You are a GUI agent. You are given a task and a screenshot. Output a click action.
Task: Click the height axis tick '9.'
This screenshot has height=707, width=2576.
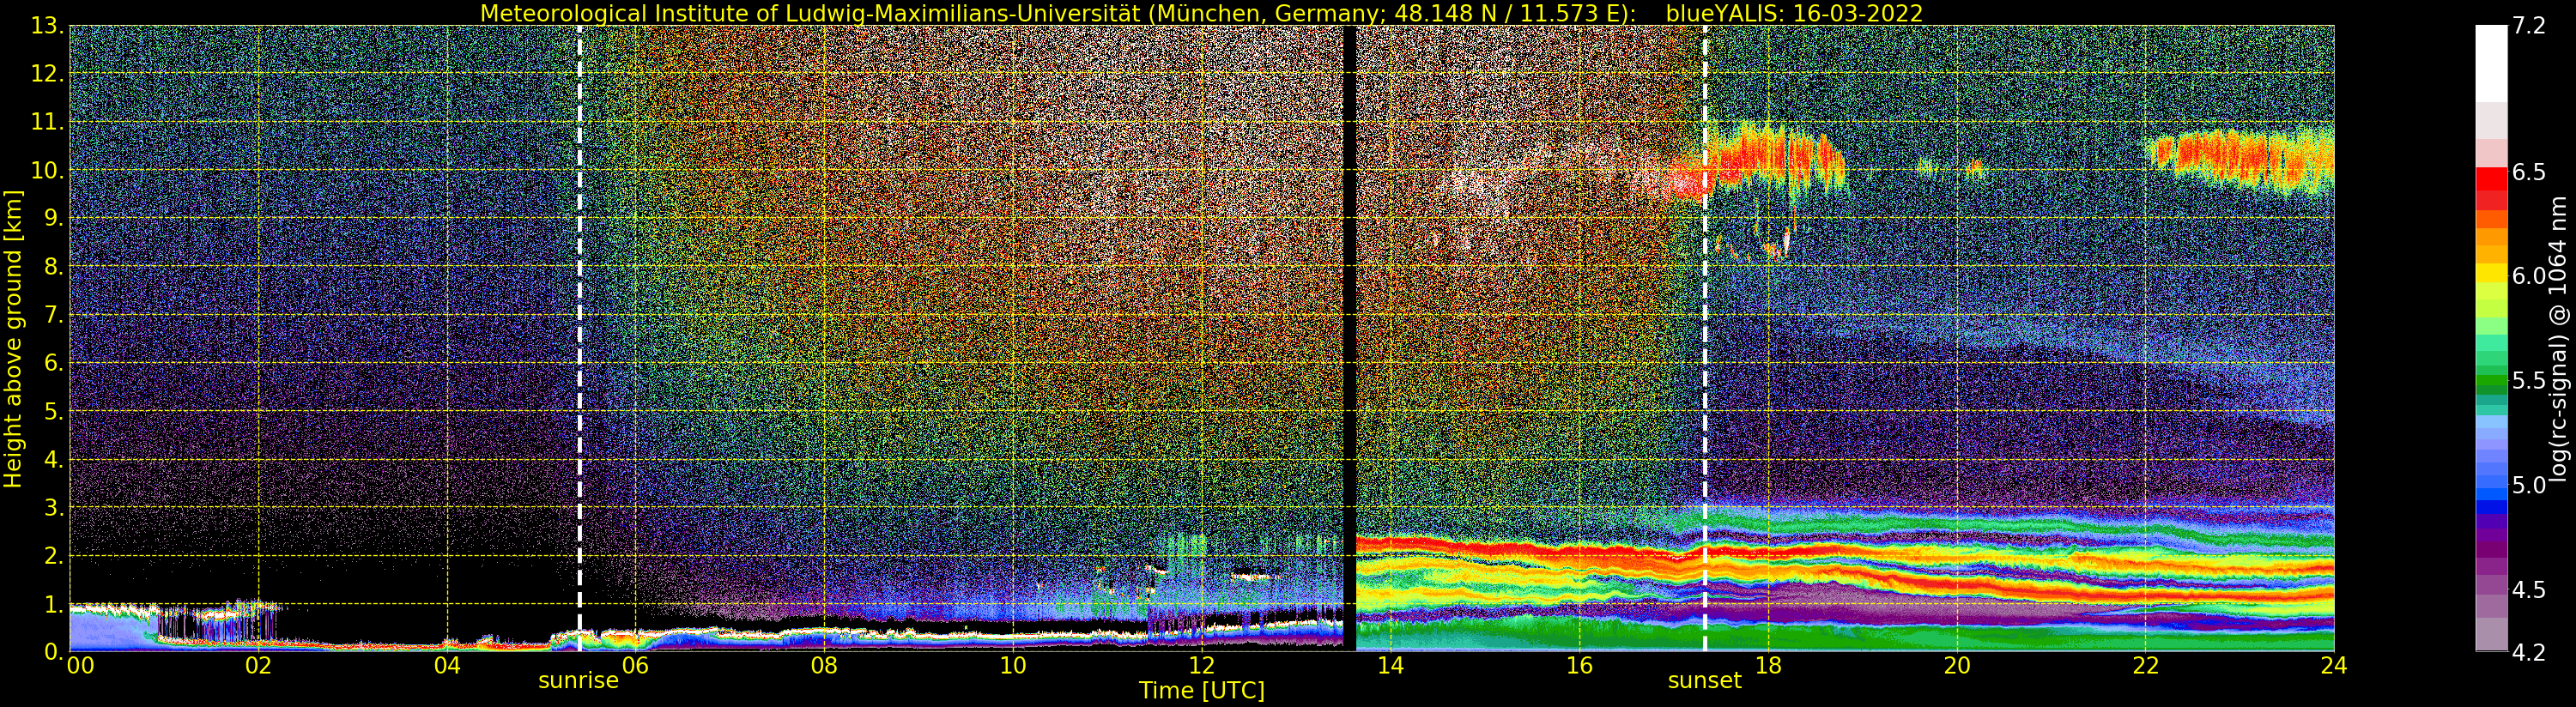(54, 218)
